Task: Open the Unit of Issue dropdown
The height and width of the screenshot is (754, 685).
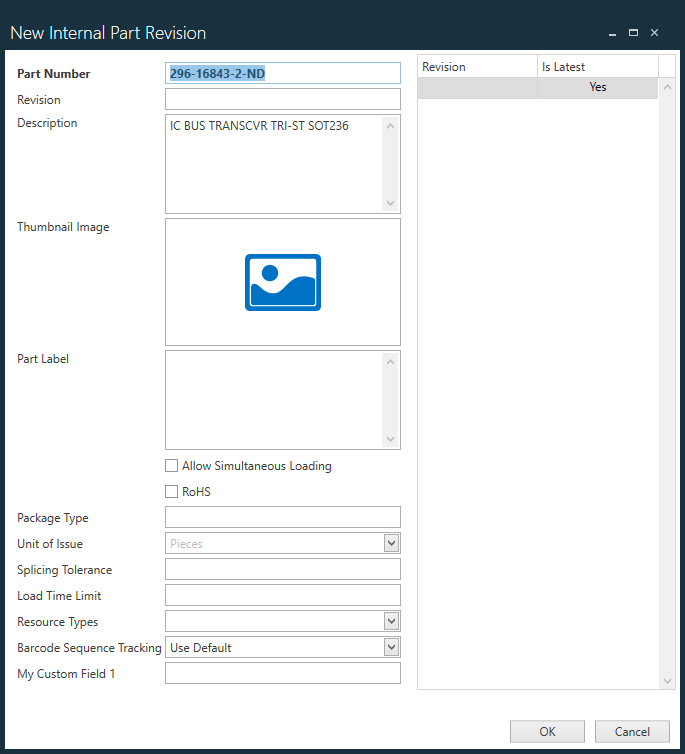Action: pos(391,543)
